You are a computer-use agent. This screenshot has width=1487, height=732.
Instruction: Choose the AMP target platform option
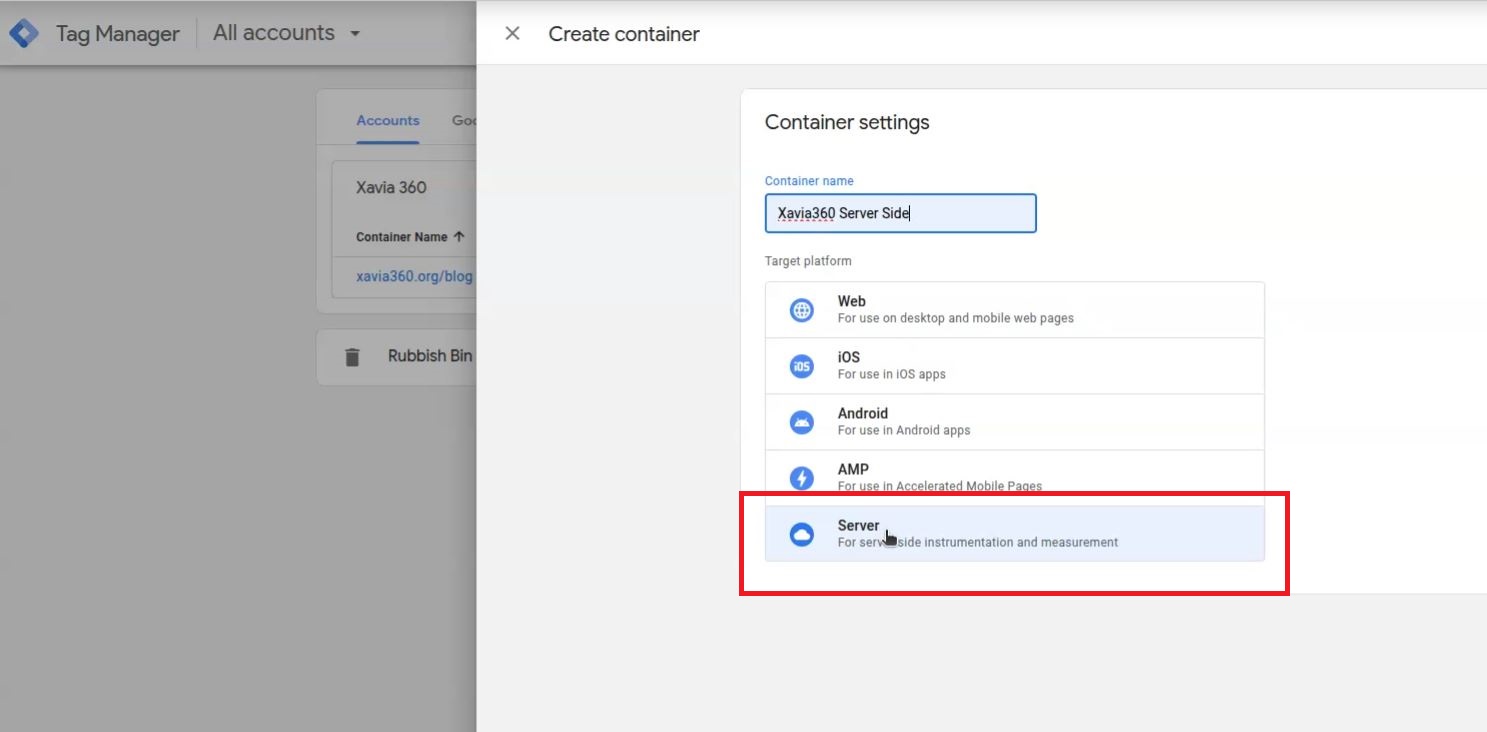(1014, 478)
